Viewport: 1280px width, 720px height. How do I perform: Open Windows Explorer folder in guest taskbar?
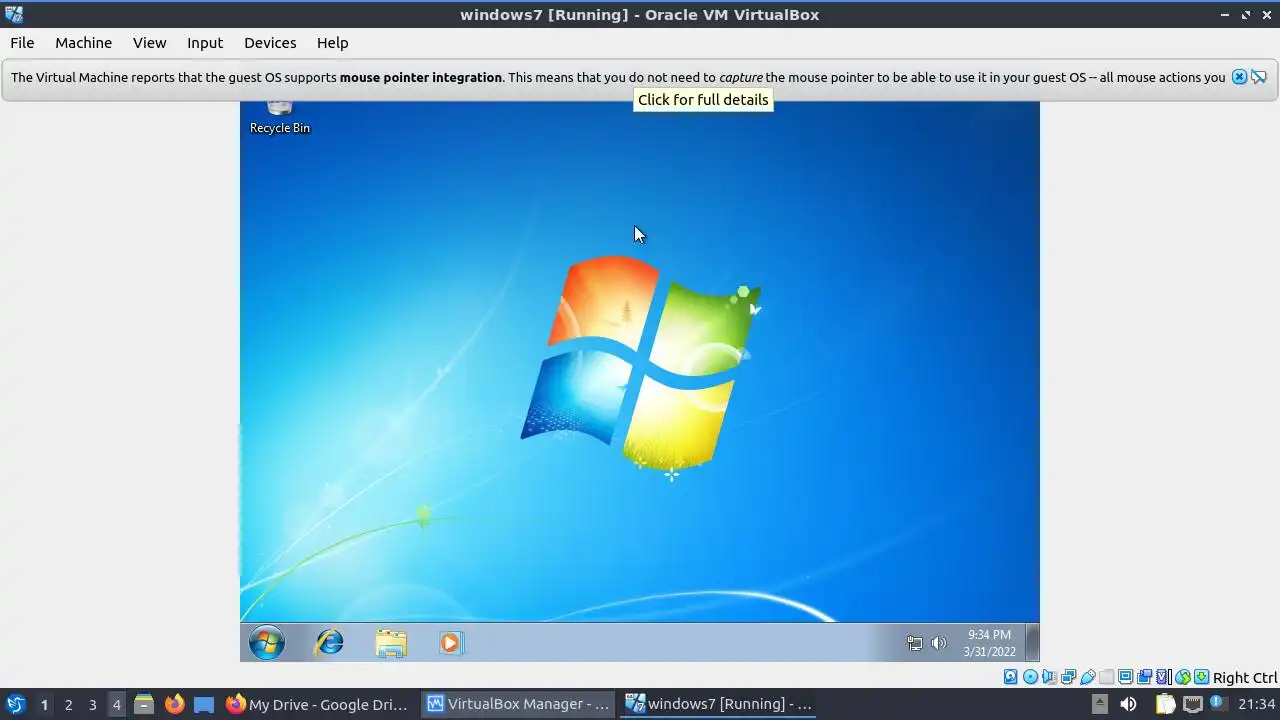[391, 643]
